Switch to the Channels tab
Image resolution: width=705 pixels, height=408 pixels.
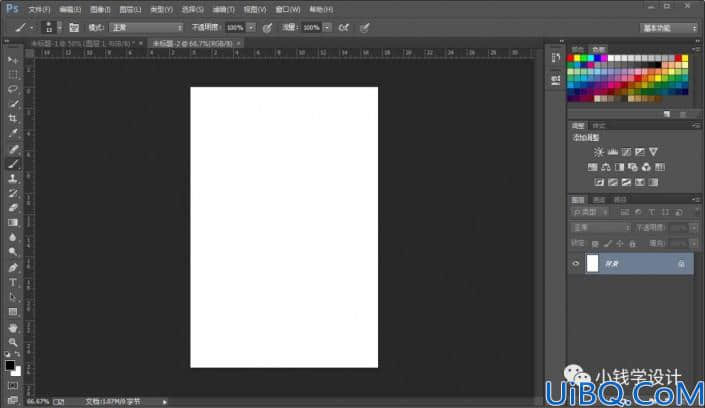pyautogui.click(x=599, y=200)
